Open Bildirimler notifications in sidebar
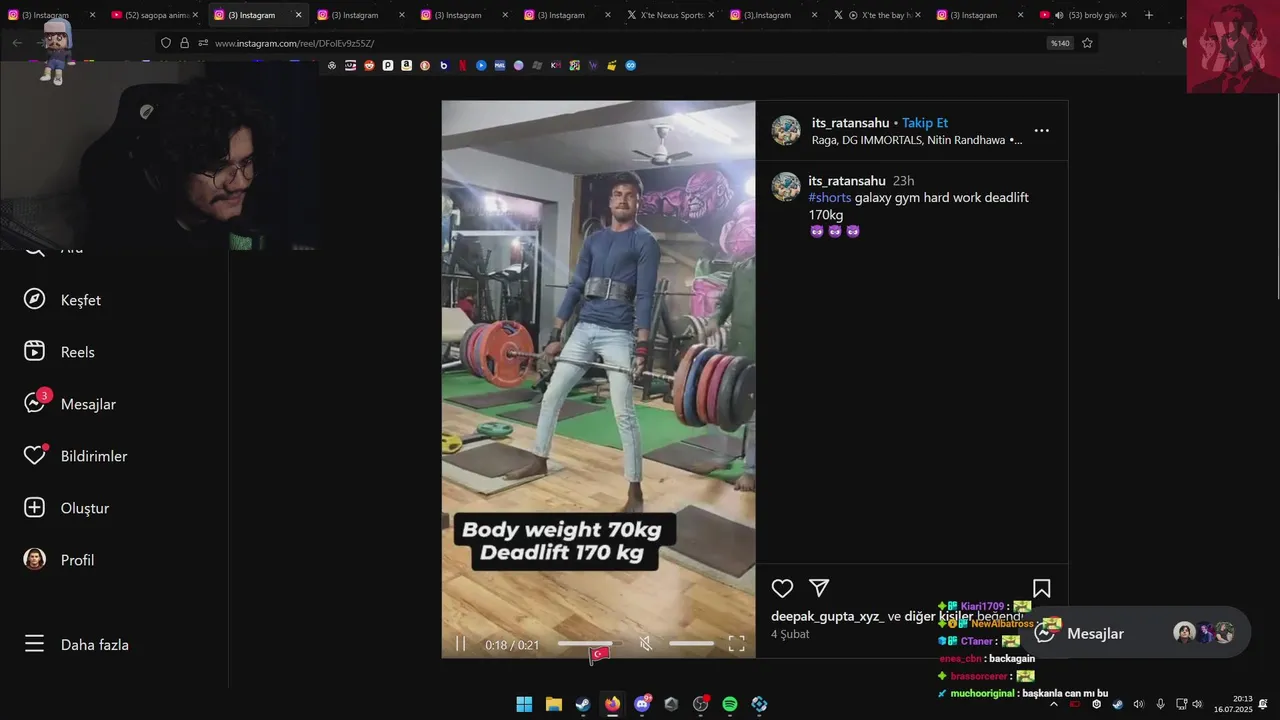The height and width of the screenshot is (720, 1280). click(76, 456)
